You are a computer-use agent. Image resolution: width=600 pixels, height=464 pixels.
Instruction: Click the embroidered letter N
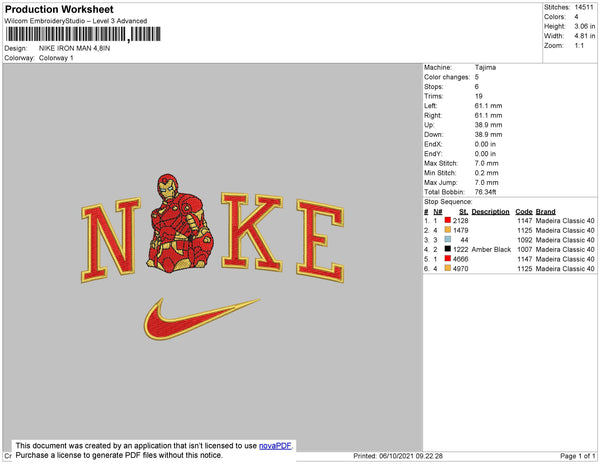coord(111,240)
